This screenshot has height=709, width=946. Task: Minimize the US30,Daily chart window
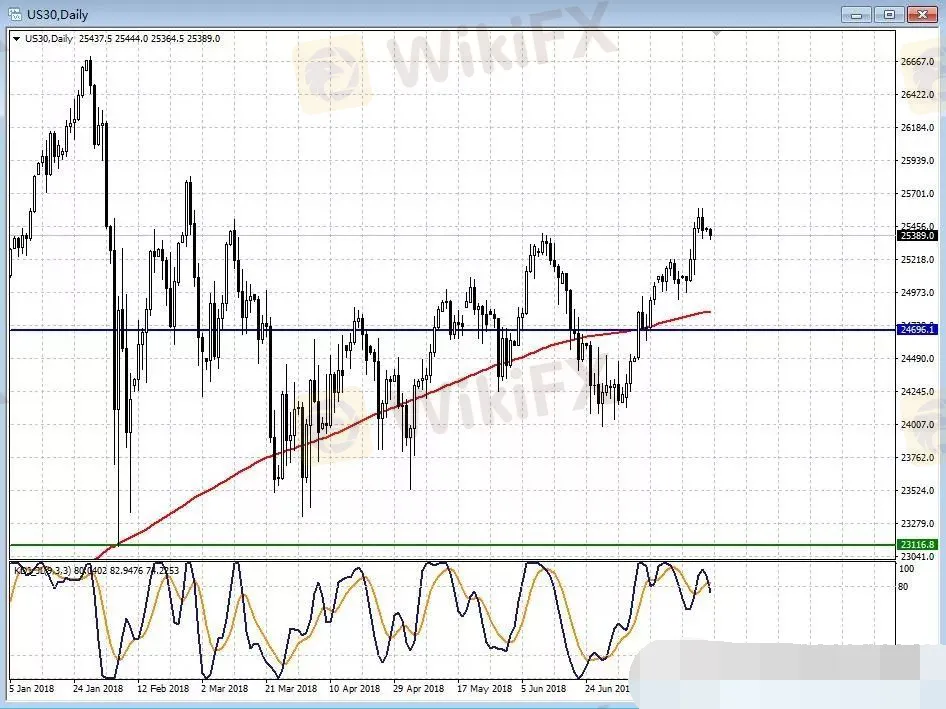coord(856,14)
